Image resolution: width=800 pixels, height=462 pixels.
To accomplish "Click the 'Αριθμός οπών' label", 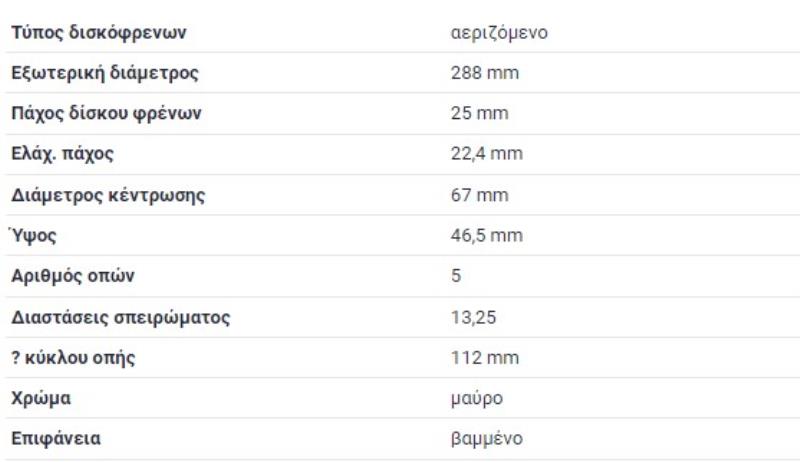I will coord(72,276).
